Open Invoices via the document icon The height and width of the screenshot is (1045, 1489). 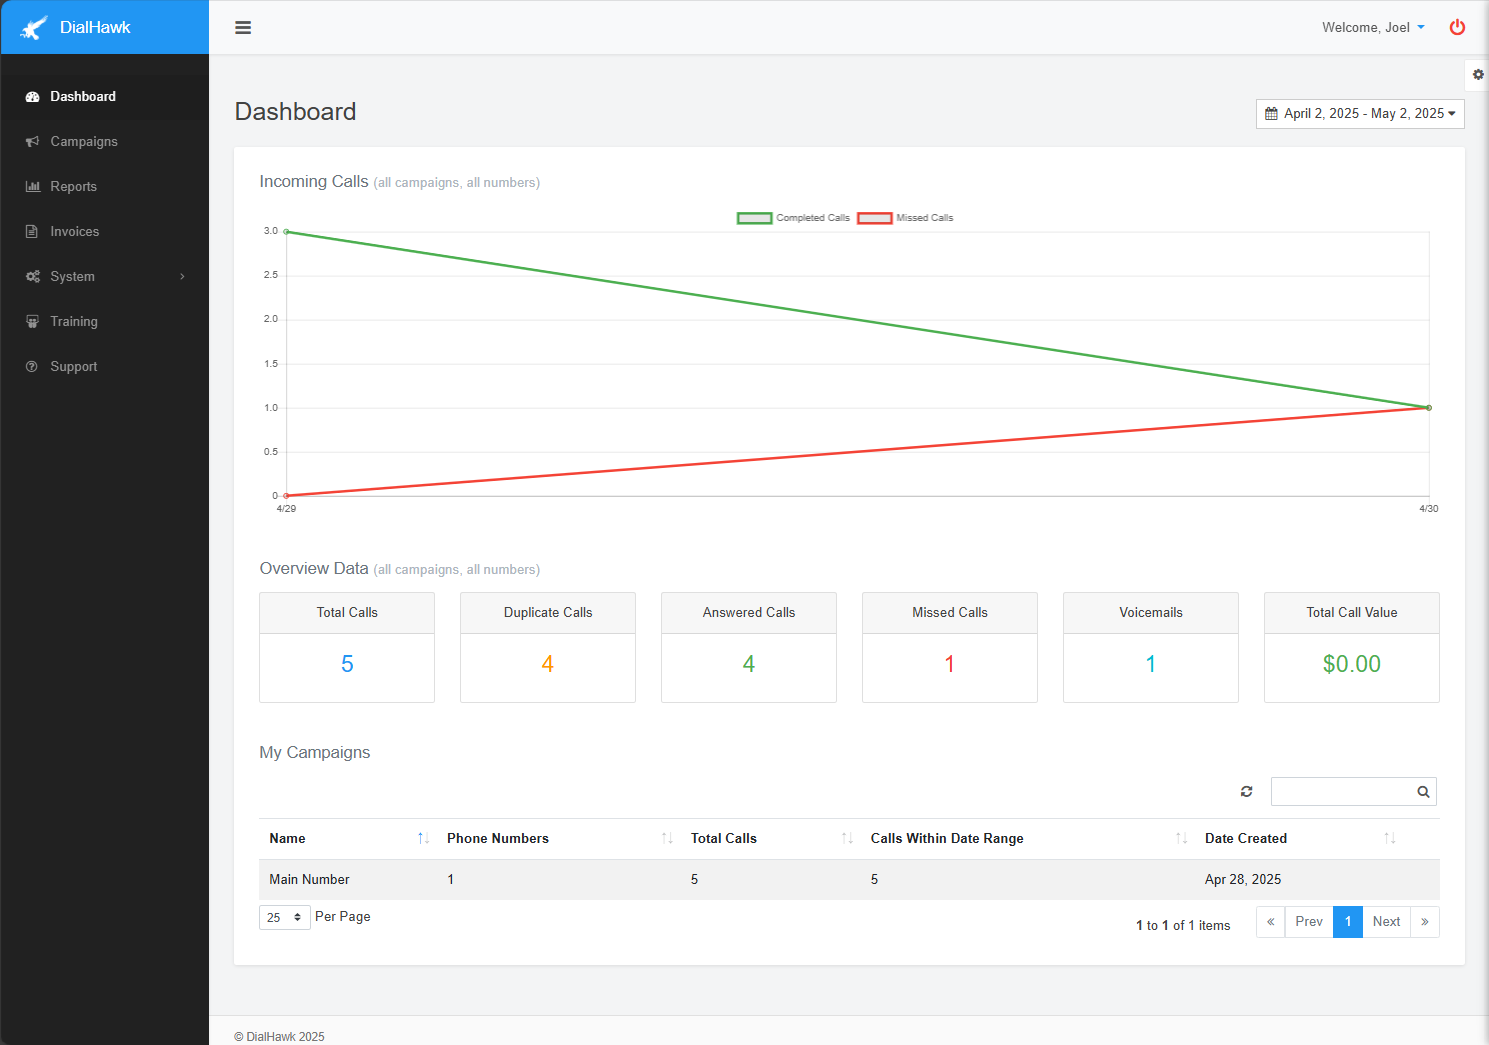tap(33, 231)
